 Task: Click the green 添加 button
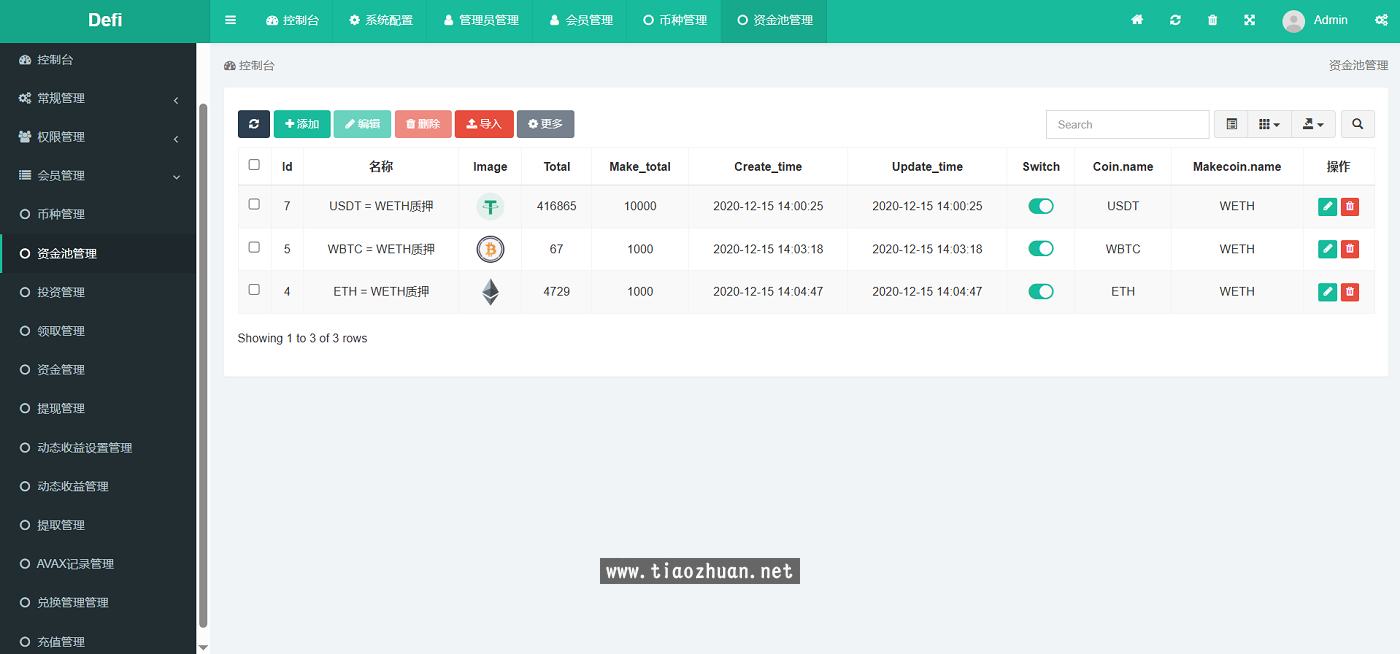pyautogui.click(x=302, y=124)
